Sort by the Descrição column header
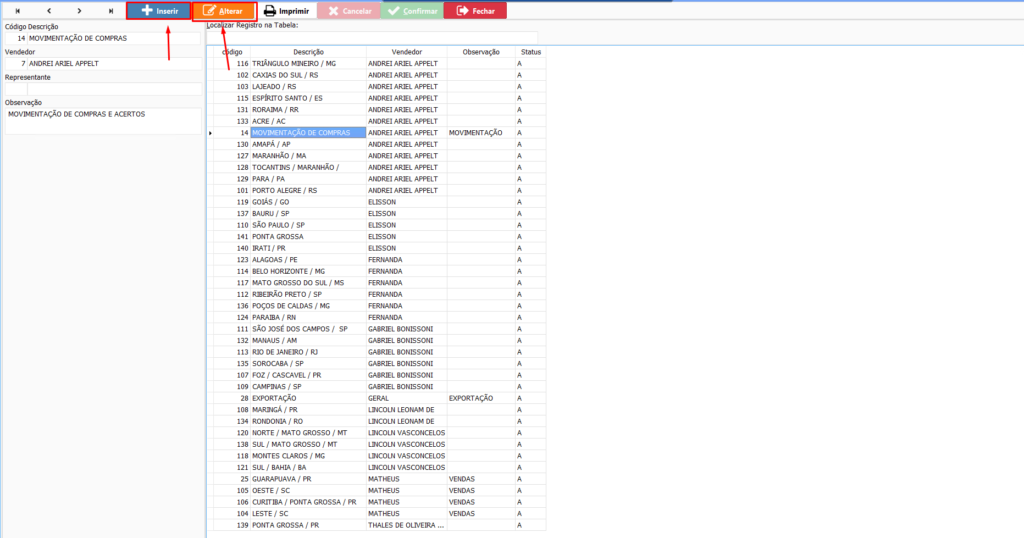Image resolution: width=1024 pixels, height=538 pixels. click(308, 51)
